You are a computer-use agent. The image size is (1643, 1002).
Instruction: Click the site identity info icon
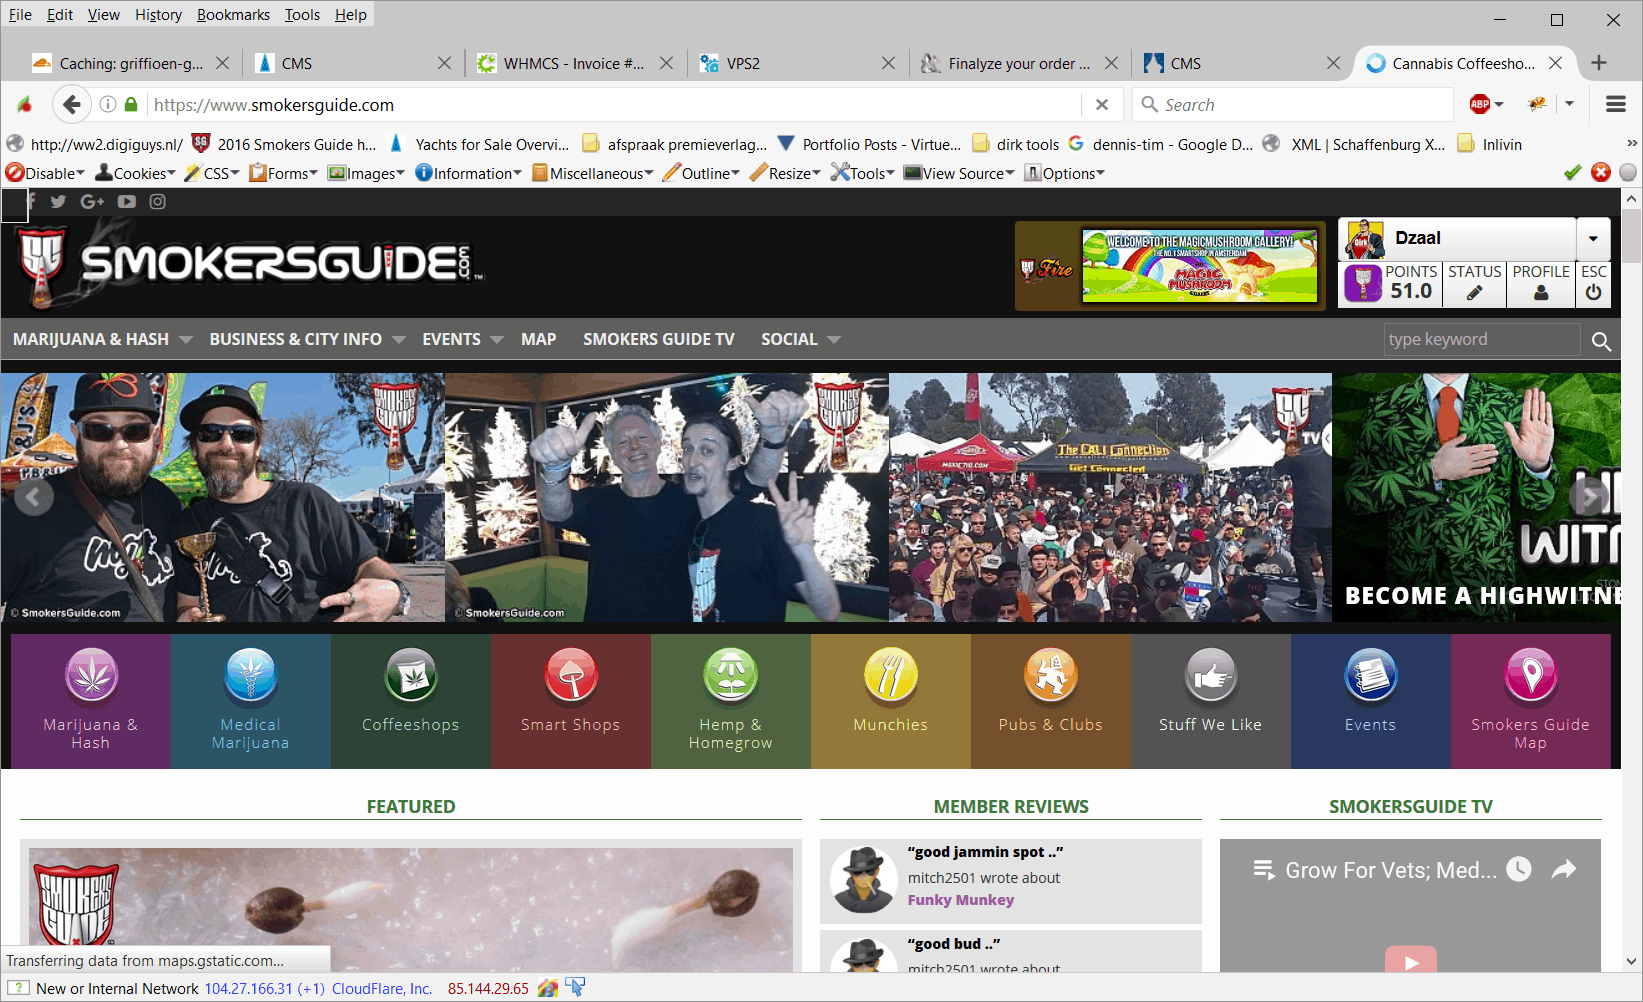pyautogui.click(x=108, y=104)
